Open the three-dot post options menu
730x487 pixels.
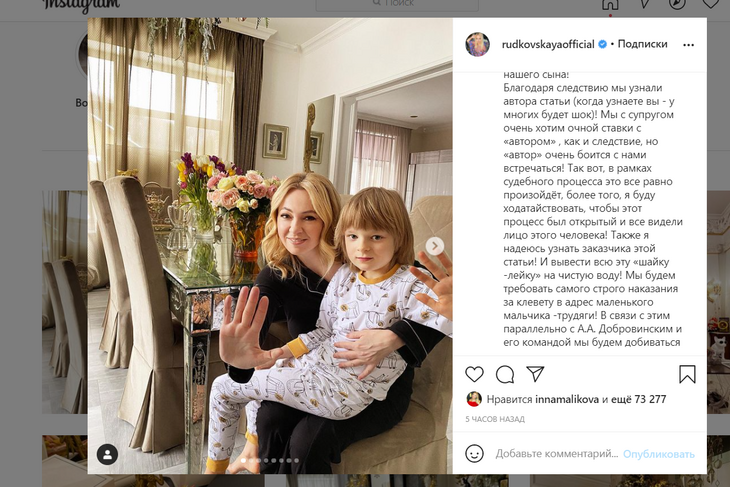tap(688, 45)
